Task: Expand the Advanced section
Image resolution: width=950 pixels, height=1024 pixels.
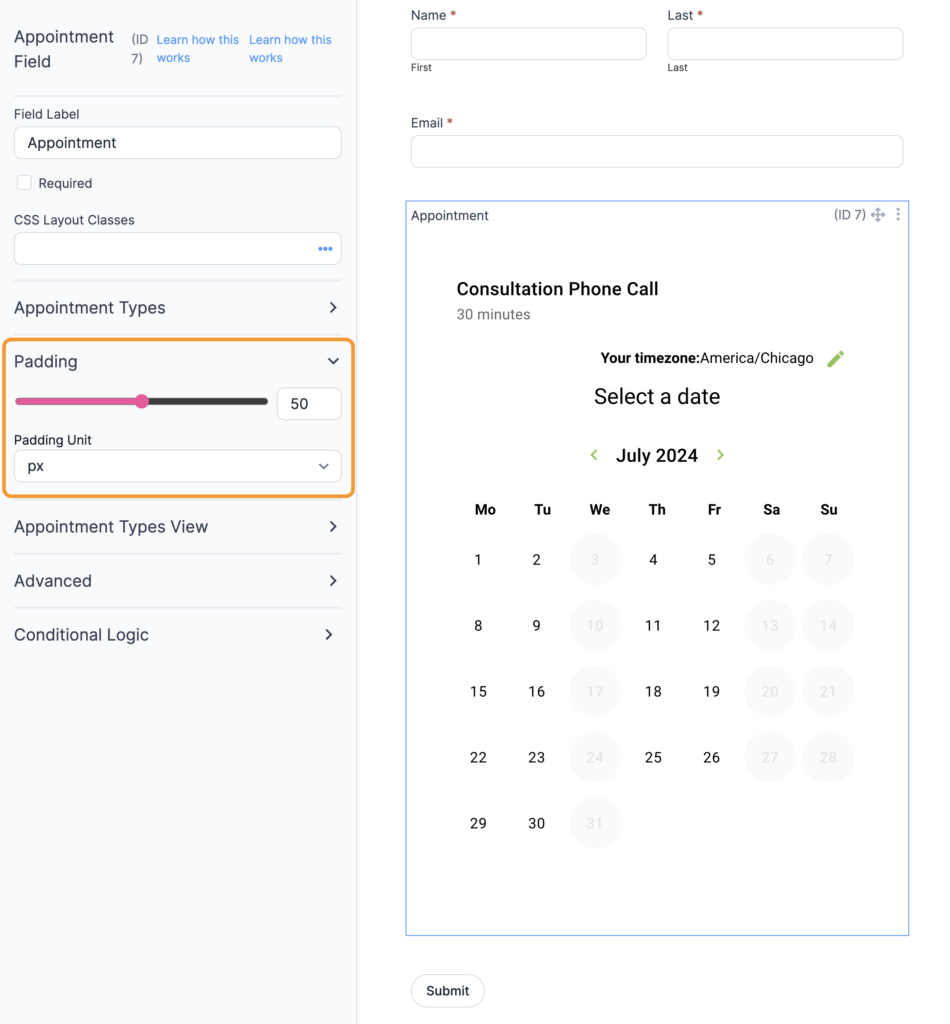Action: [178, 581]
